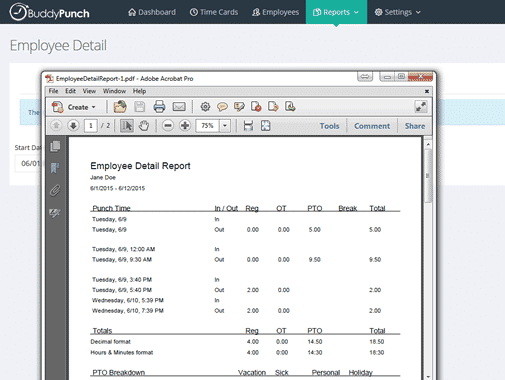Image resolution: width=505 pixels, height=380 pixels.
Task: Click the scrollbar up arrow
Action: tap(428, 144)
